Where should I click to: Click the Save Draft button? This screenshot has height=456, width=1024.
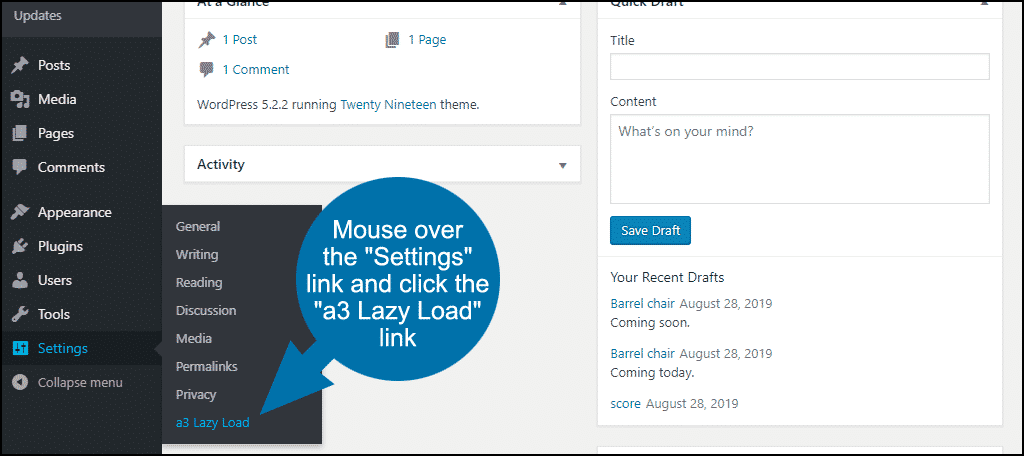point(650,231)
